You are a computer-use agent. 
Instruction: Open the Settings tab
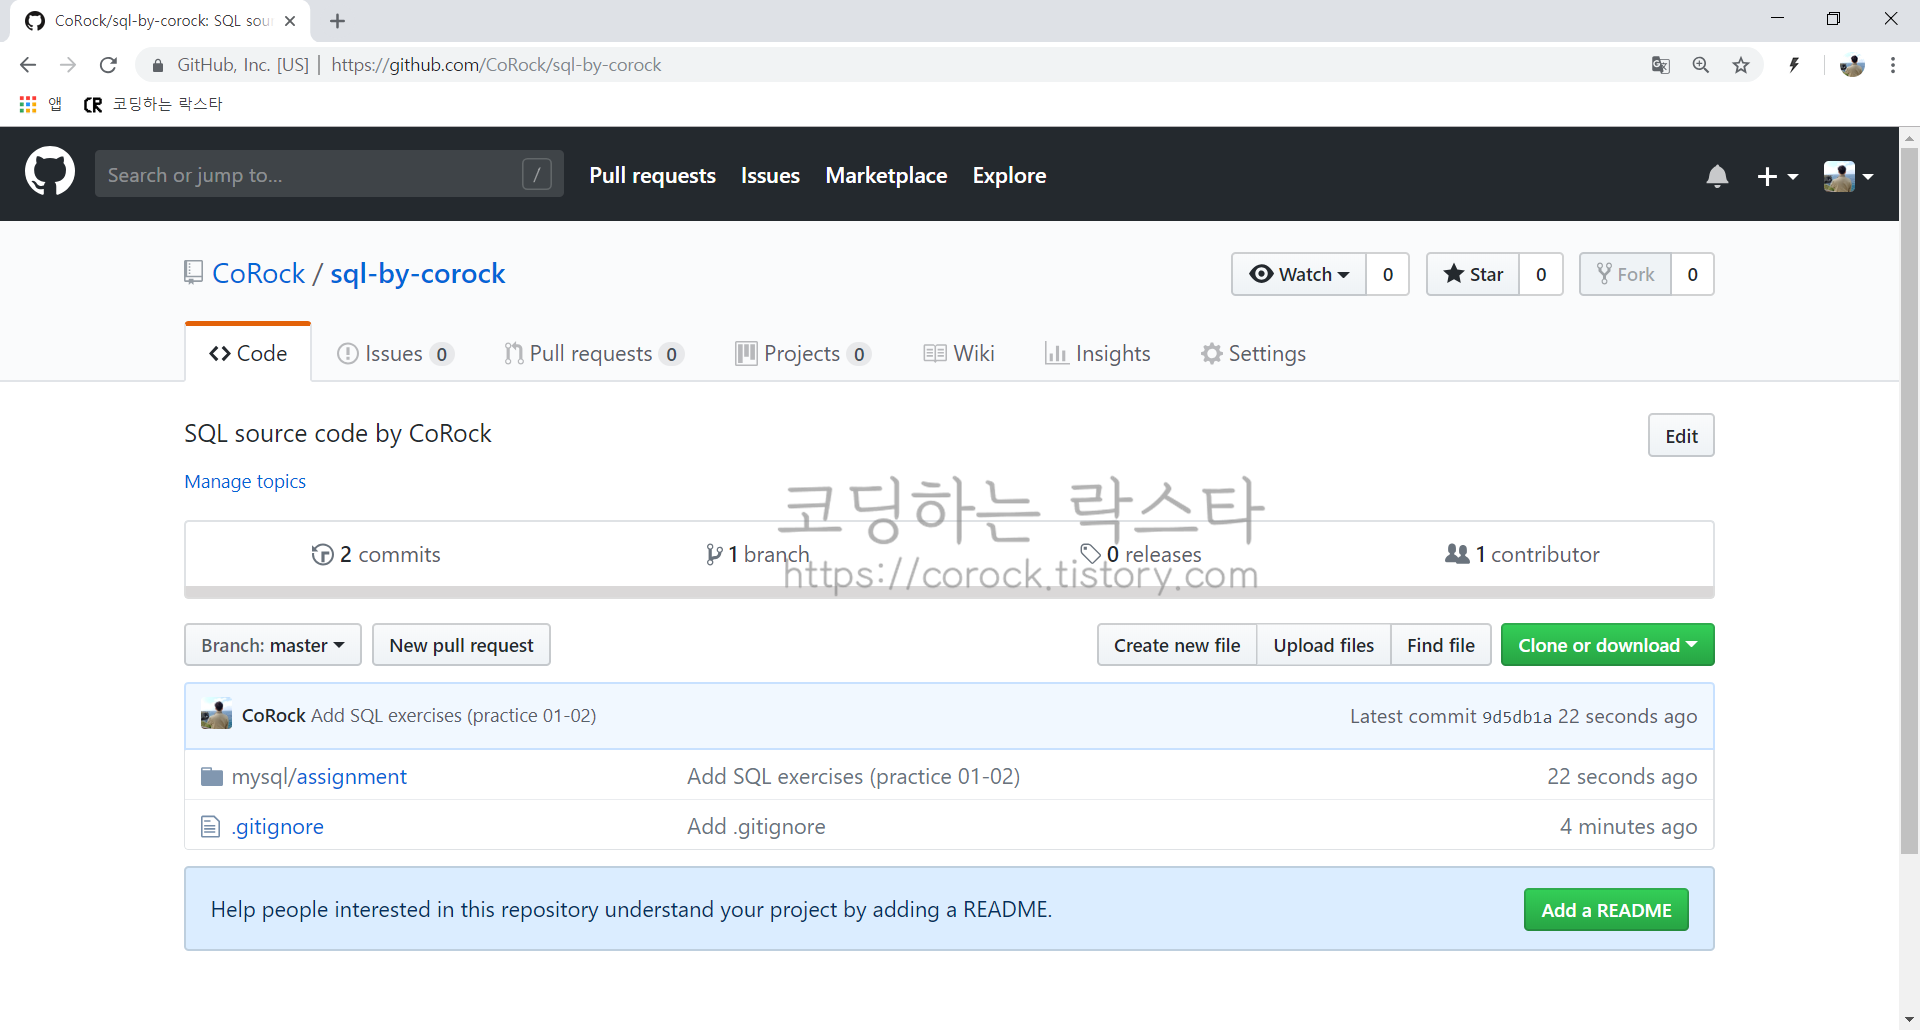pos(1253,353)
